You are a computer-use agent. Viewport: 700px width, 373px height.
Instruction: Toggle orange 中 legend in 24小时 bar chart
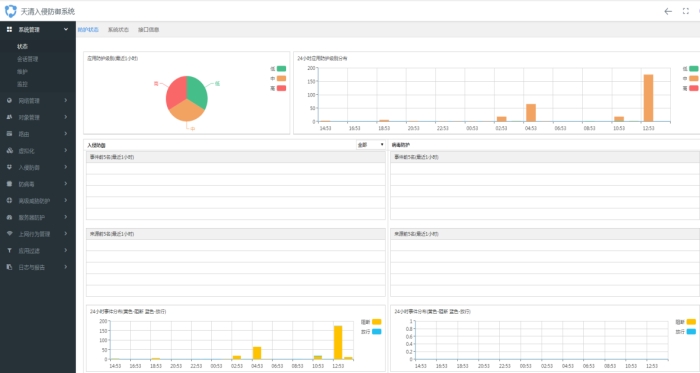tap(693, 78)
